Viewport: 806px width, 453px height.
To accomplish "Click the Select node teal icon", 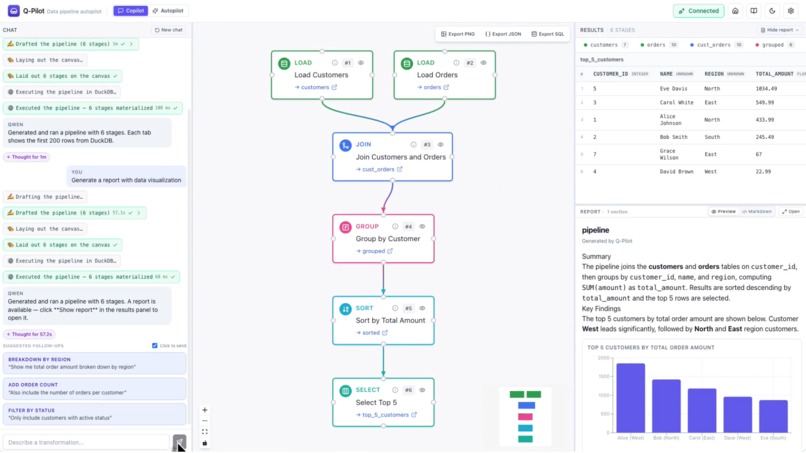I will (x=345, y=390).
